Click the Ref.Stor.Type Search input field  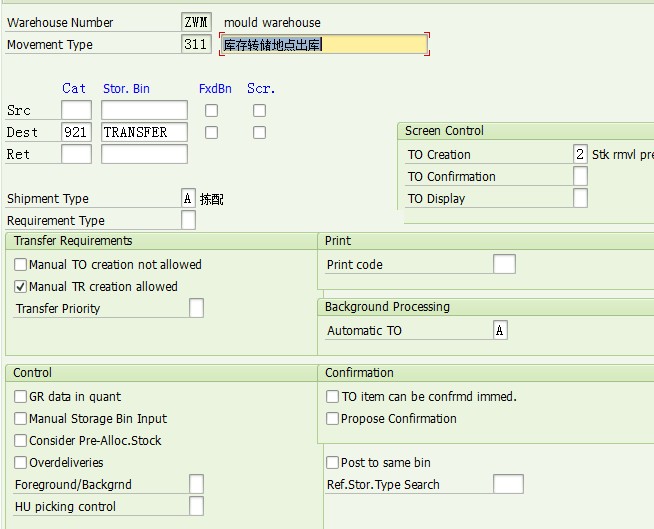[508, 484]
